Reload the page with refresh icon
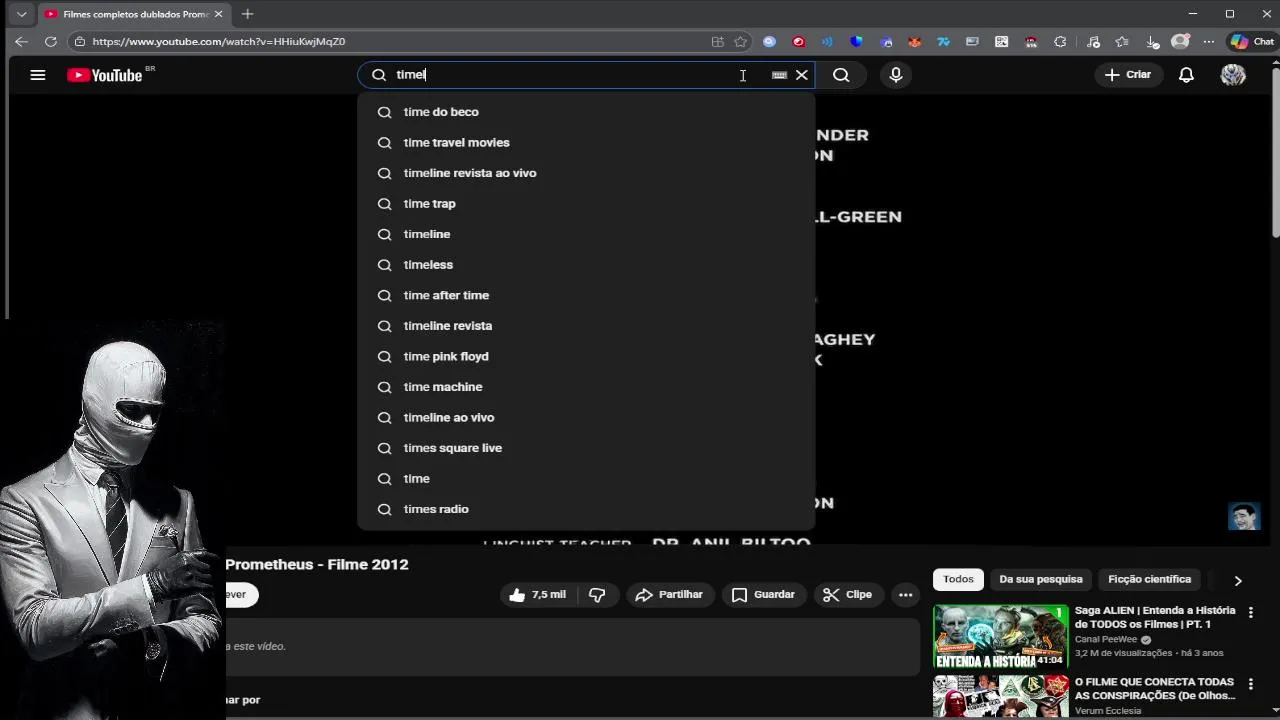This screenshot has height=720, width=1280. [50, 42]
